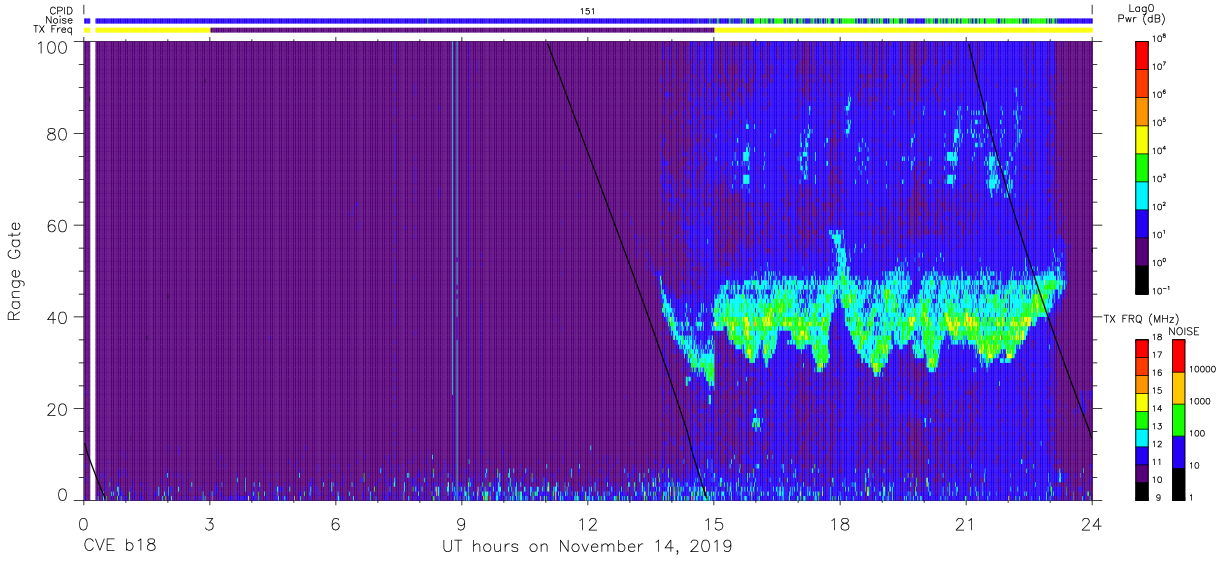Screen dimensions: 1228x567
Task: Pick the yellow segment of the power colorbar
Action: pos(1143,138)
